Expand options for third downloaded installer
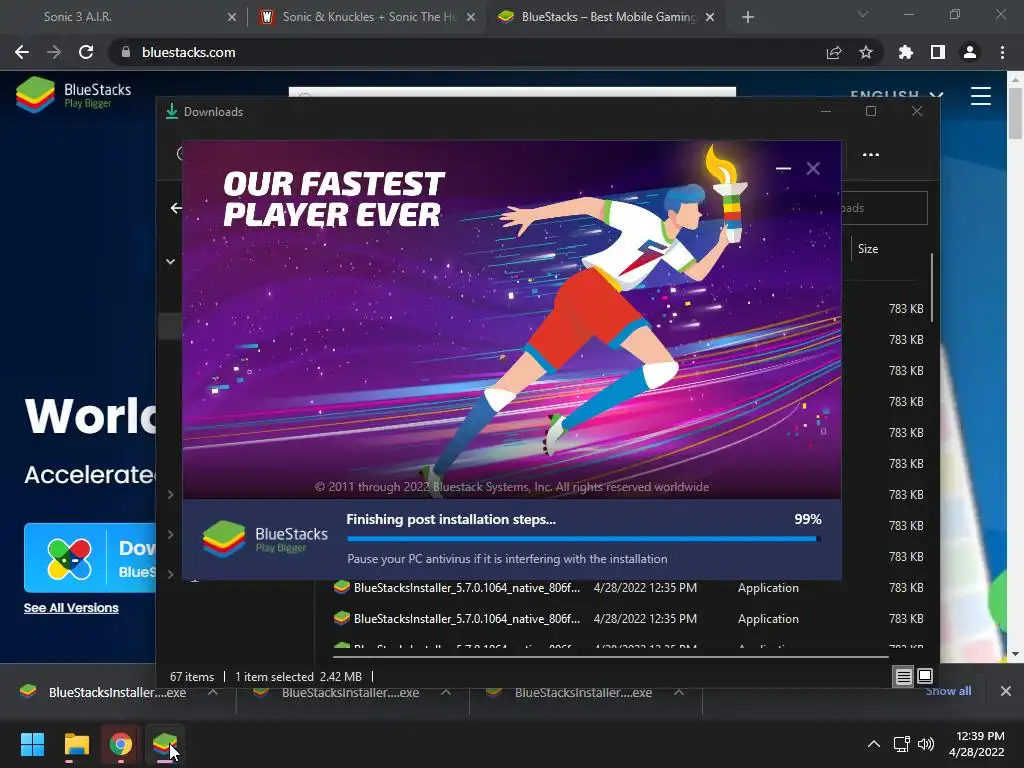The image size is (1024, 768). click(679, 692)
